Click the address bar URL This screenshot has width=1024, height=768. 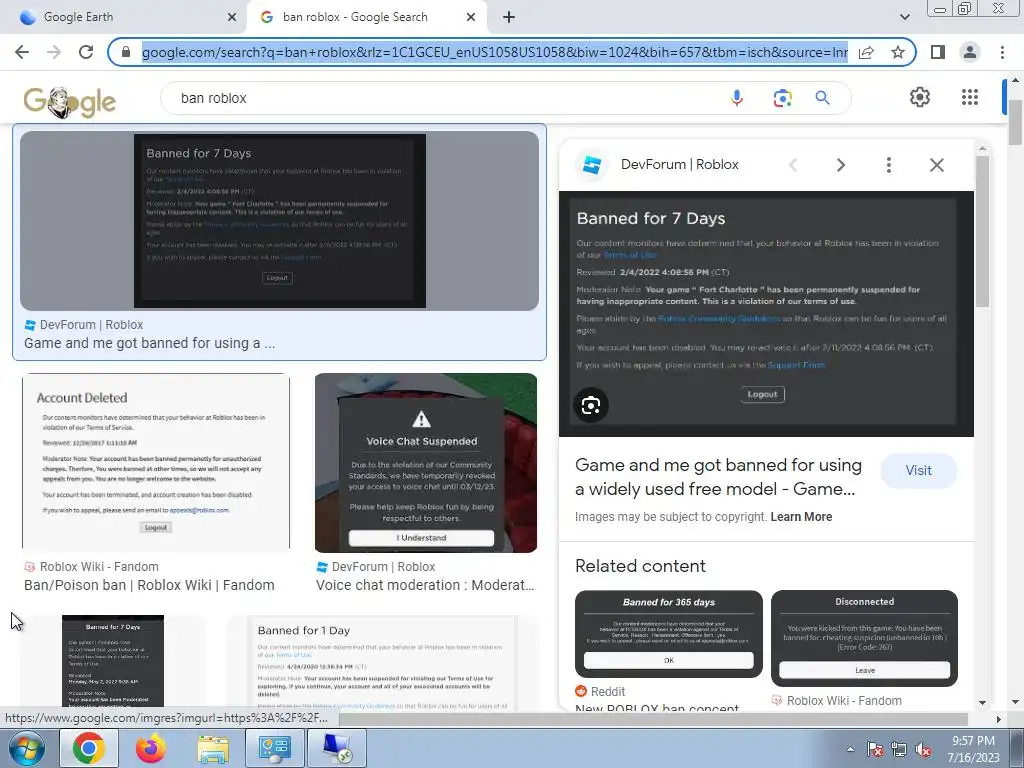click(x=494, y=52)
